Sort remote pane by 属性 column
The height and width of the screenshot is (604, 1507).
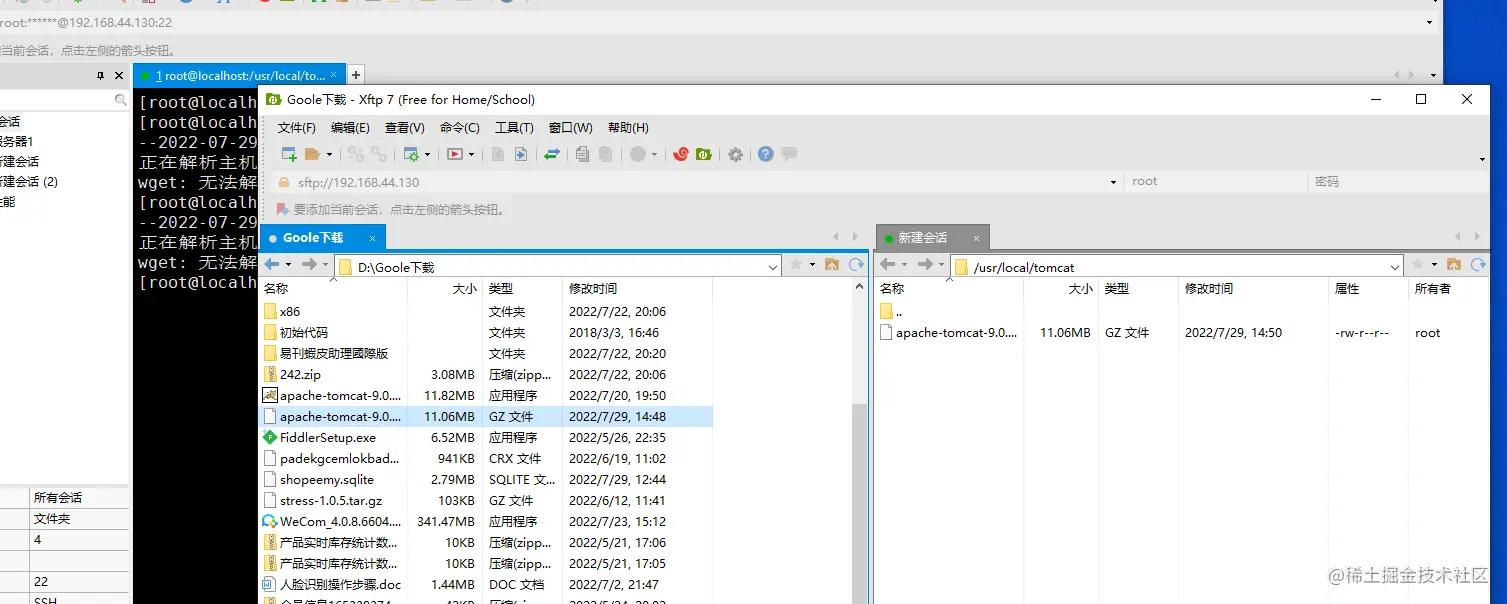(1367, 289)
